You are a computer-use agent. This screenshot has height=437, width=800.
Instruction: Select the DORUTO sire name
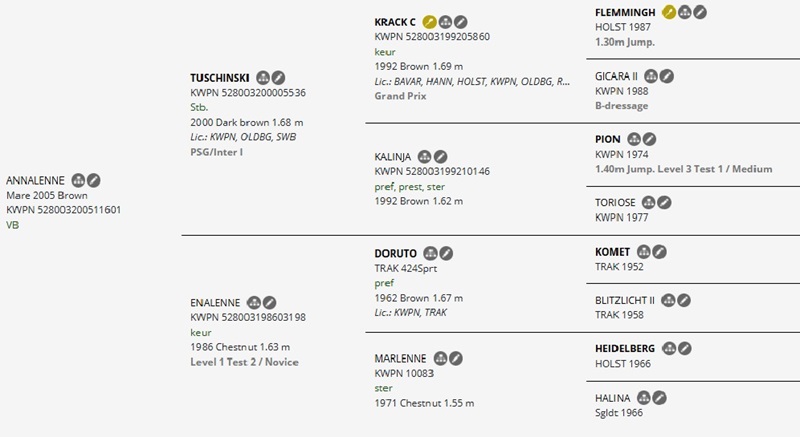click(395, 254)
